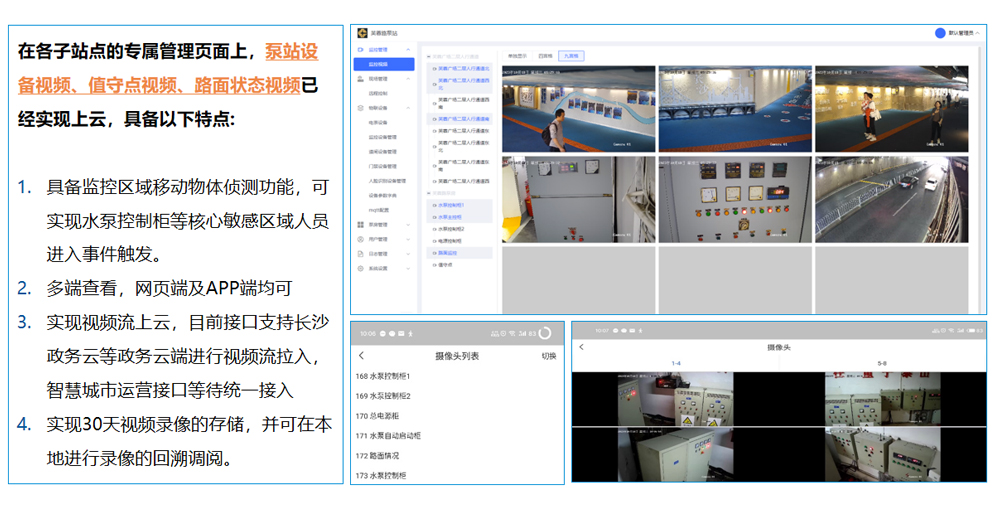Tap back arrow in 摄像头列表 screen
The image size is (1000, 506).
[361, 356]
